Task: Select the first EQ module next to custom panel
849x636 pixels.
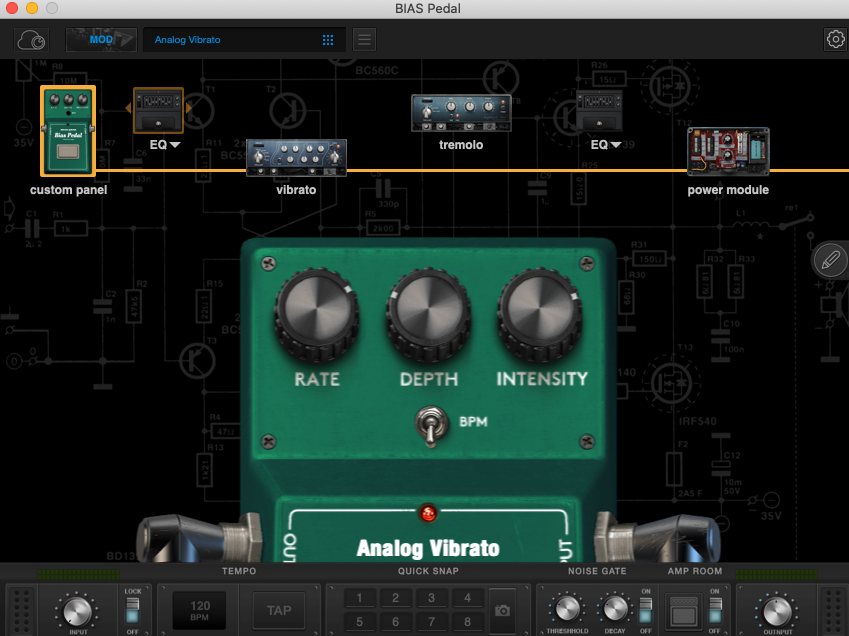Action: (x=158, y=110)
